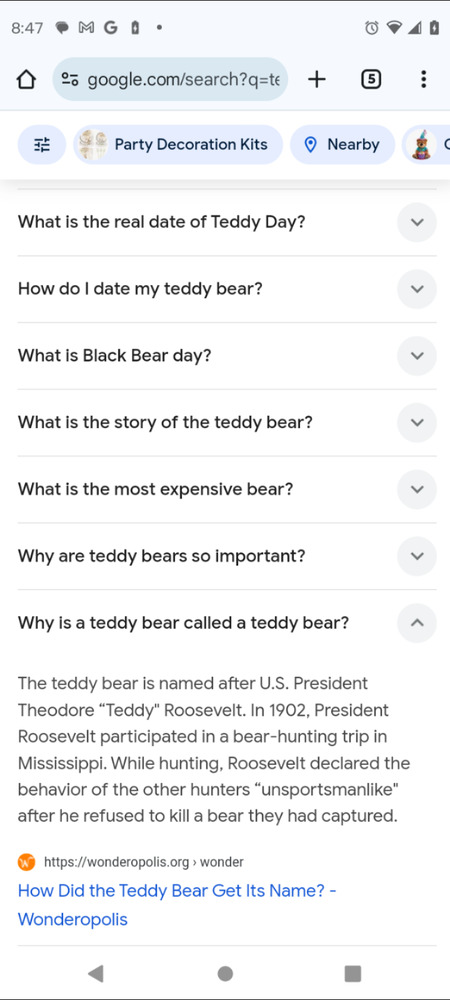450x1000 pixels.
Task: Expand "What is the story of the teddy bear?"
Action: pos(227,423)
